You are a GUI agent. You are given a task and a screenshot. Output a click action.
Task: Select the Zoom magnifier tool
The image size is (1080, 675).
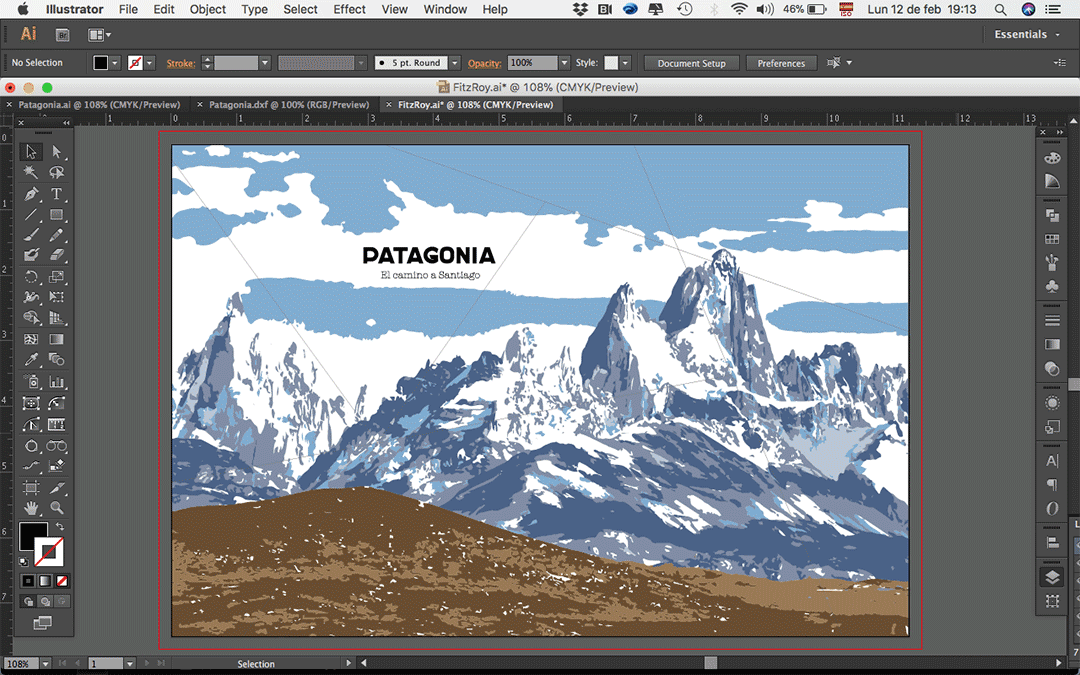click(x=56, y=508)
